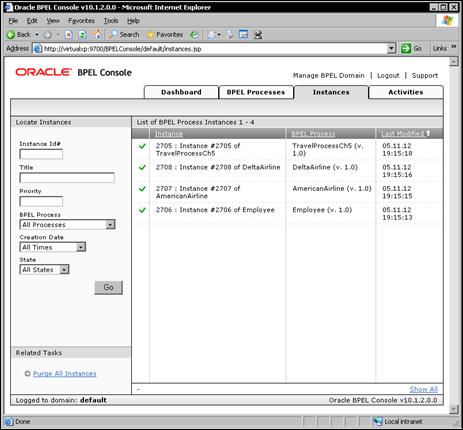The width and height of the screenshot is (463, 430).
Task: Sort by the Instance column header
Action: coord(169,134)
